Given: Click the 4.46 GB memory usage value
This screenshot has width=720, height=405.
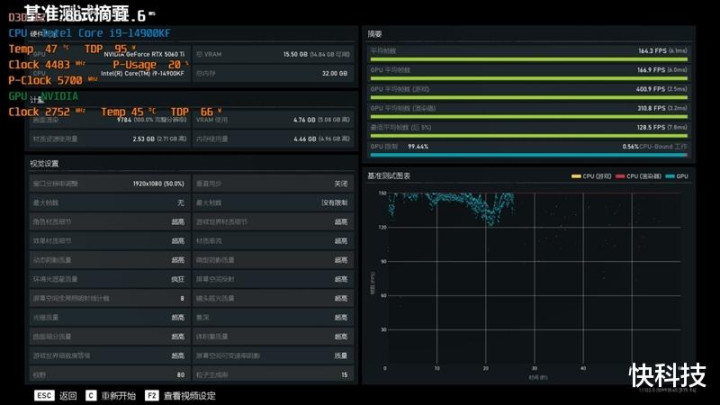Looking at the screenshot, I should [304, 139].
